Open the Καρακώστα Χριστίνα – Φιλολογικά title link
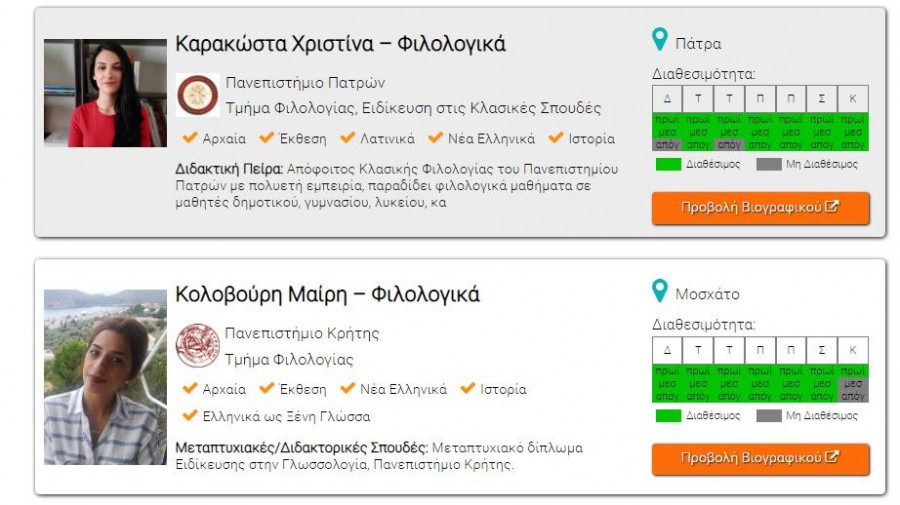900x505 pixels. [x=340, y=44]
